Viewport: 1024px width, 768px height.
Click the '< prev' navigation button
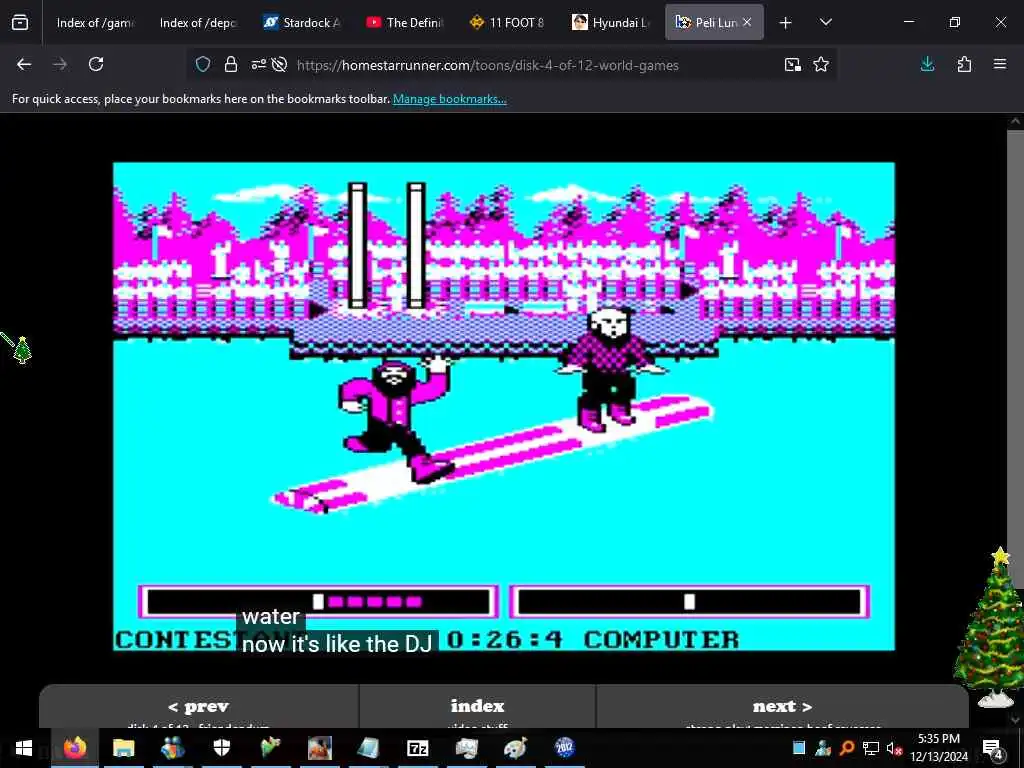[x=198, y=707]
